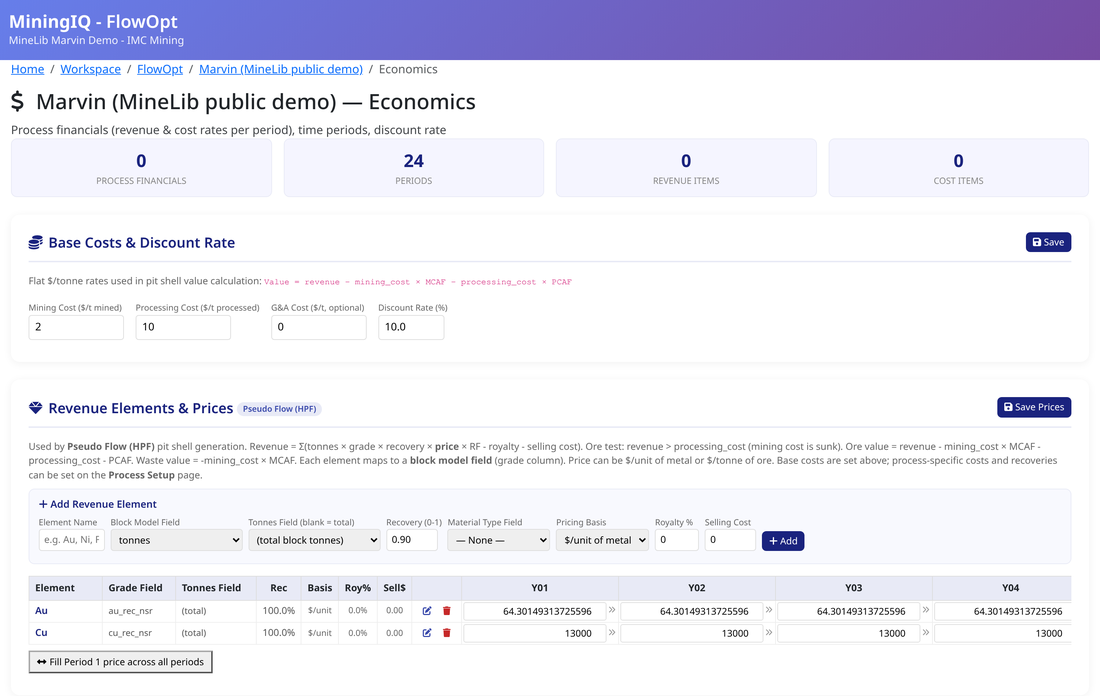Click the Au price field for Y01
The image size is (1100, 696).
(x=535, y=612)
